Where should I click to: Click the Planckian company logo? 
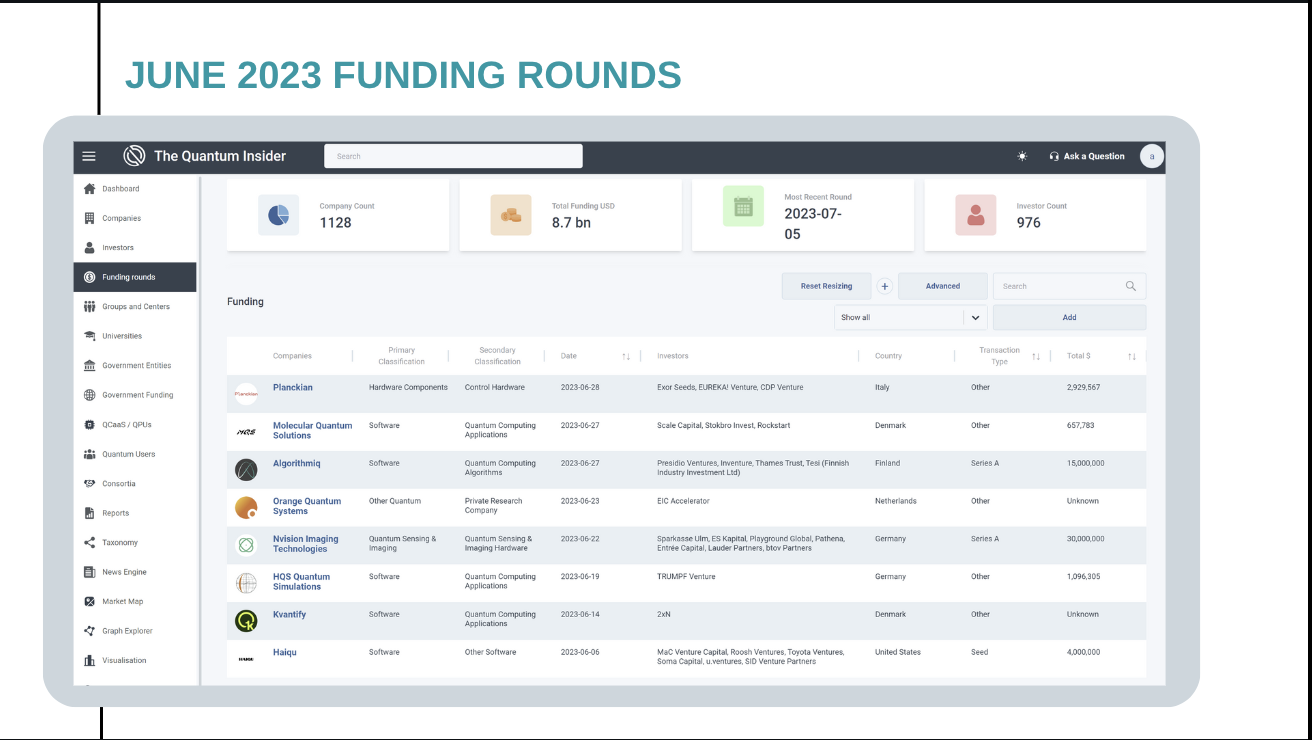coord(246,394)
